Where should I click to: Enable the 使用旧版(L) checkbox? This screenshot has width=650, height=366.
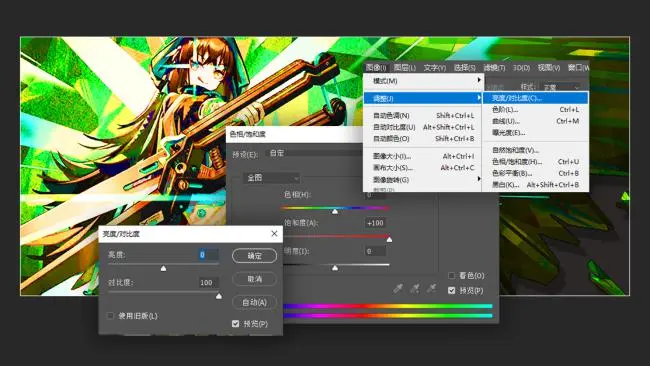pos(111,316)
